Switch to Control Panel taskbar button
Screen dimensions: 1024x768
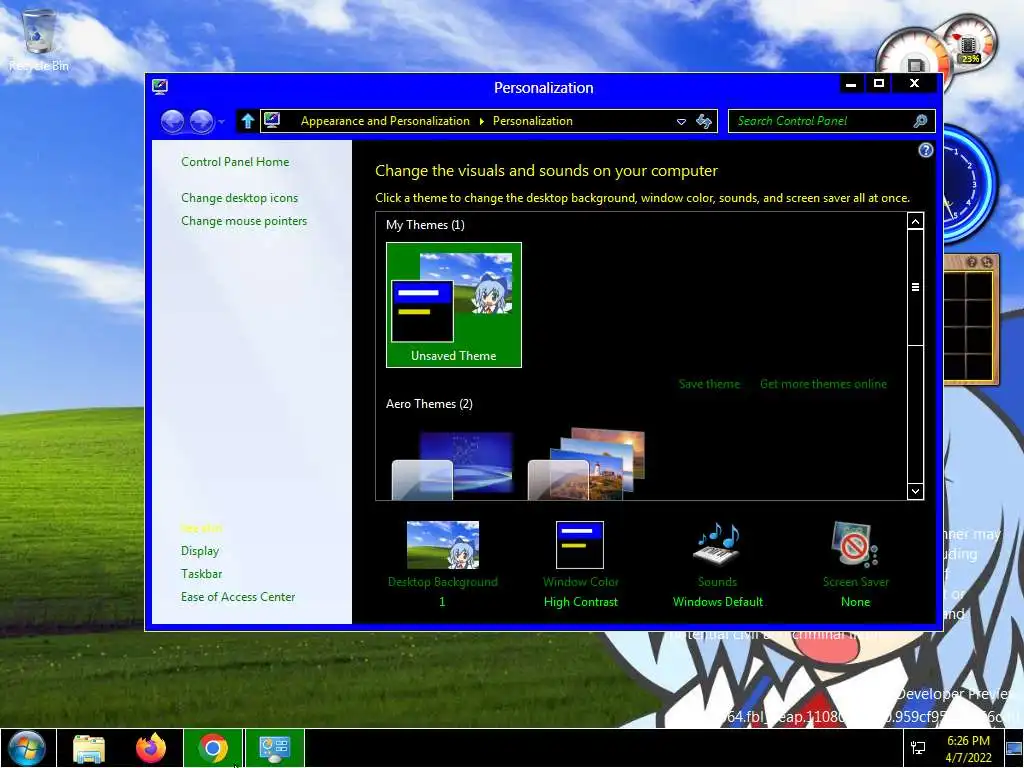coord(275,748)
